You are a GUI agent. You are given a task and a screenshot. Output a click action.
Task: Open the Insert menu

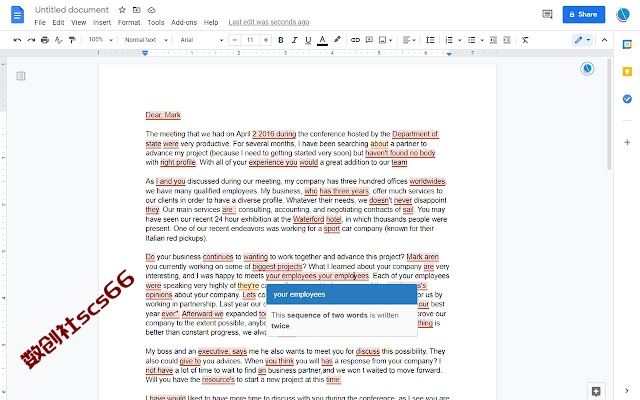pos(102,22)
